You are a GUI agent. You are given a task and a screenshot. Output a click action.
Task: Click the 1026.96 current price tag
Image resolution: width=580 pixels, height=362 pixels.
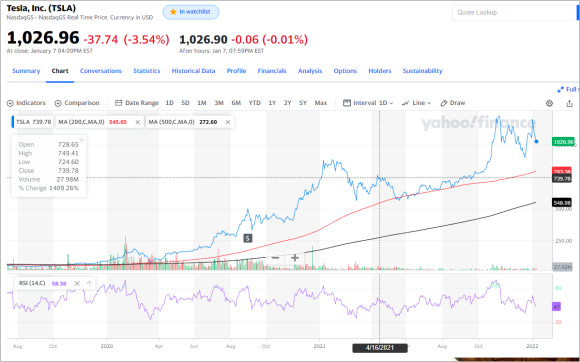563,142
